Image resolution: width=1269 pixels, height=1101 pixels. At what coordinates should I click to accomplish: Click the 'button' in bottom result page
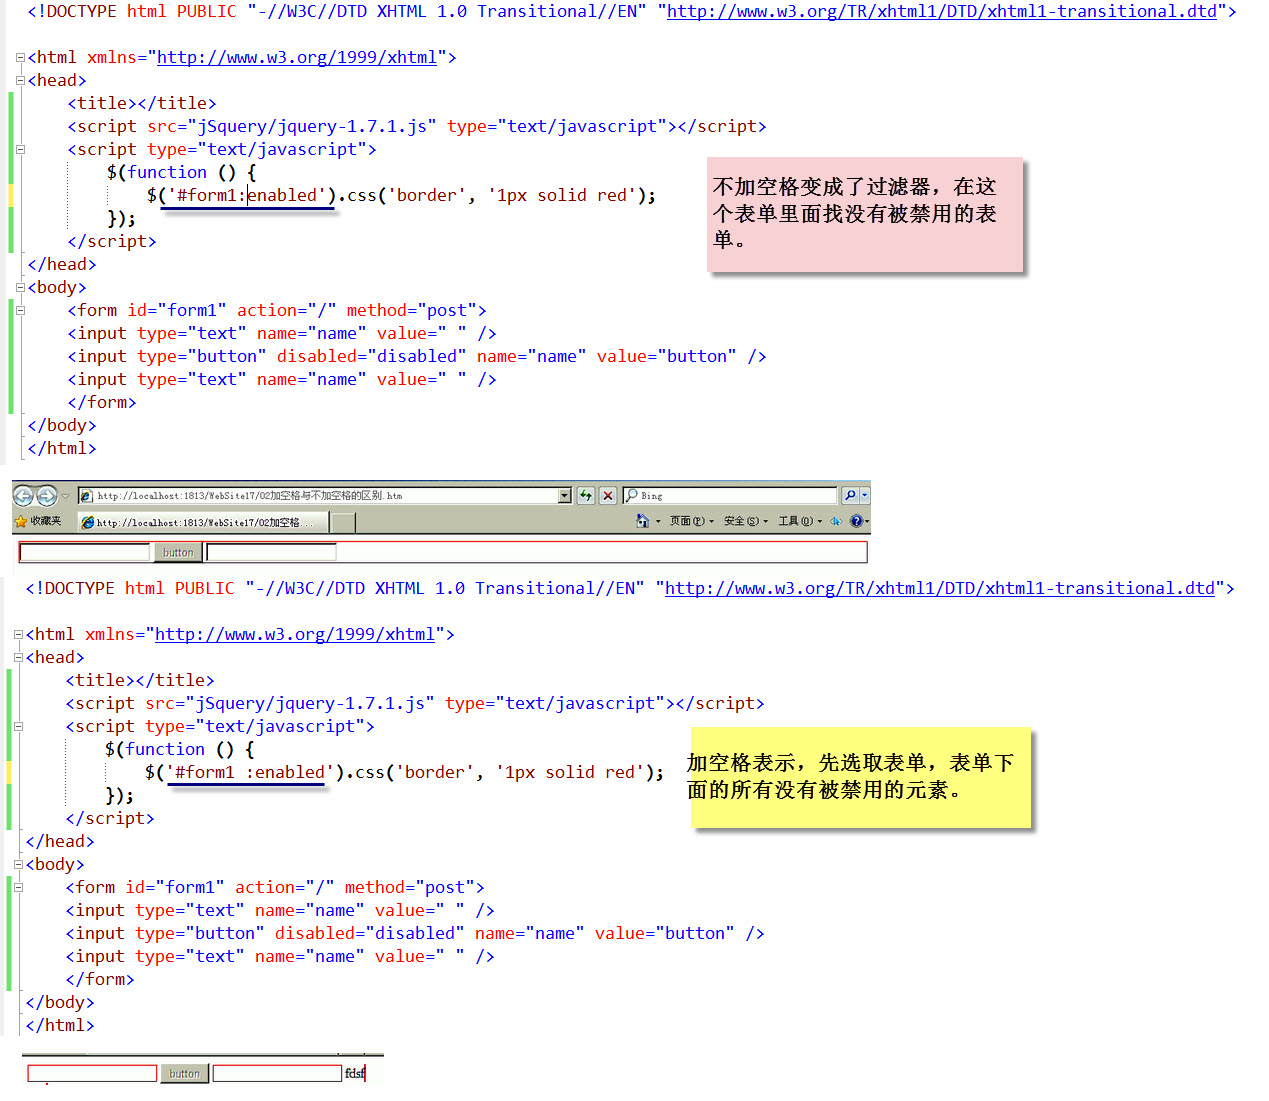[x=184, y=1073]
